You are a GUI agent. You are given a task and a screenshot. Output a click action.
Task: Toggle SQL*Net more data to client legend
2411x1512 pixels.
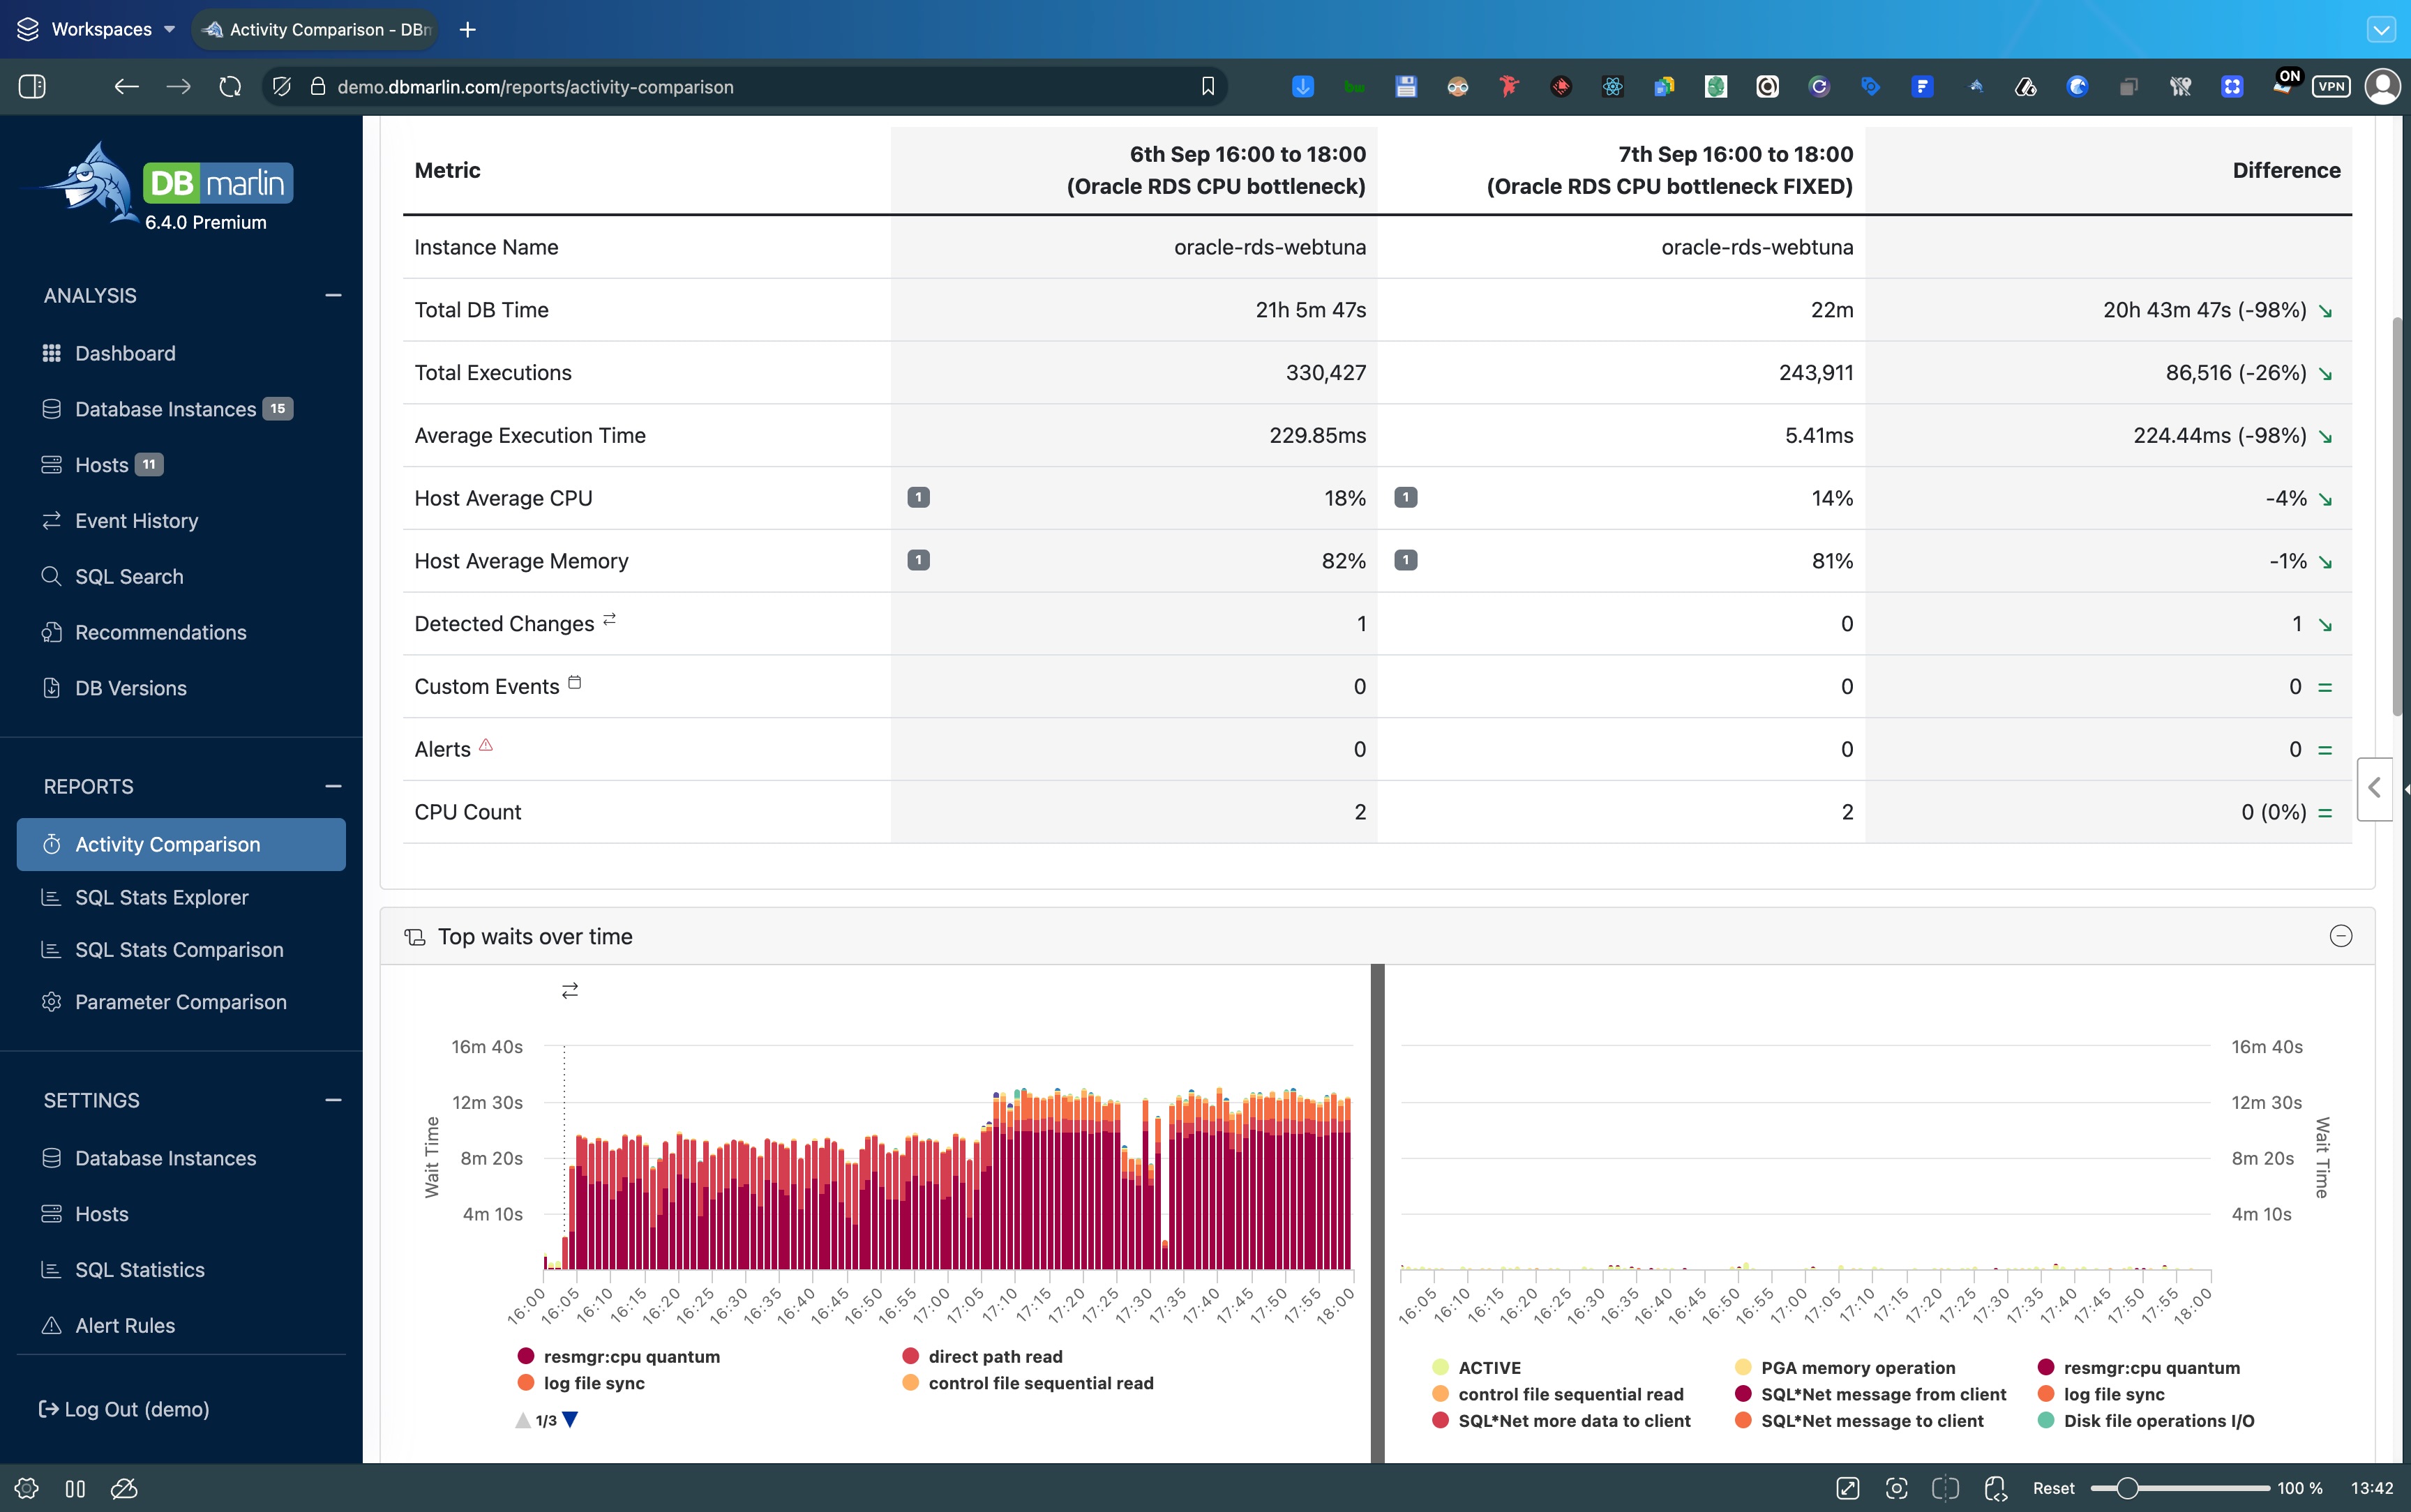click(1562, 1421)
